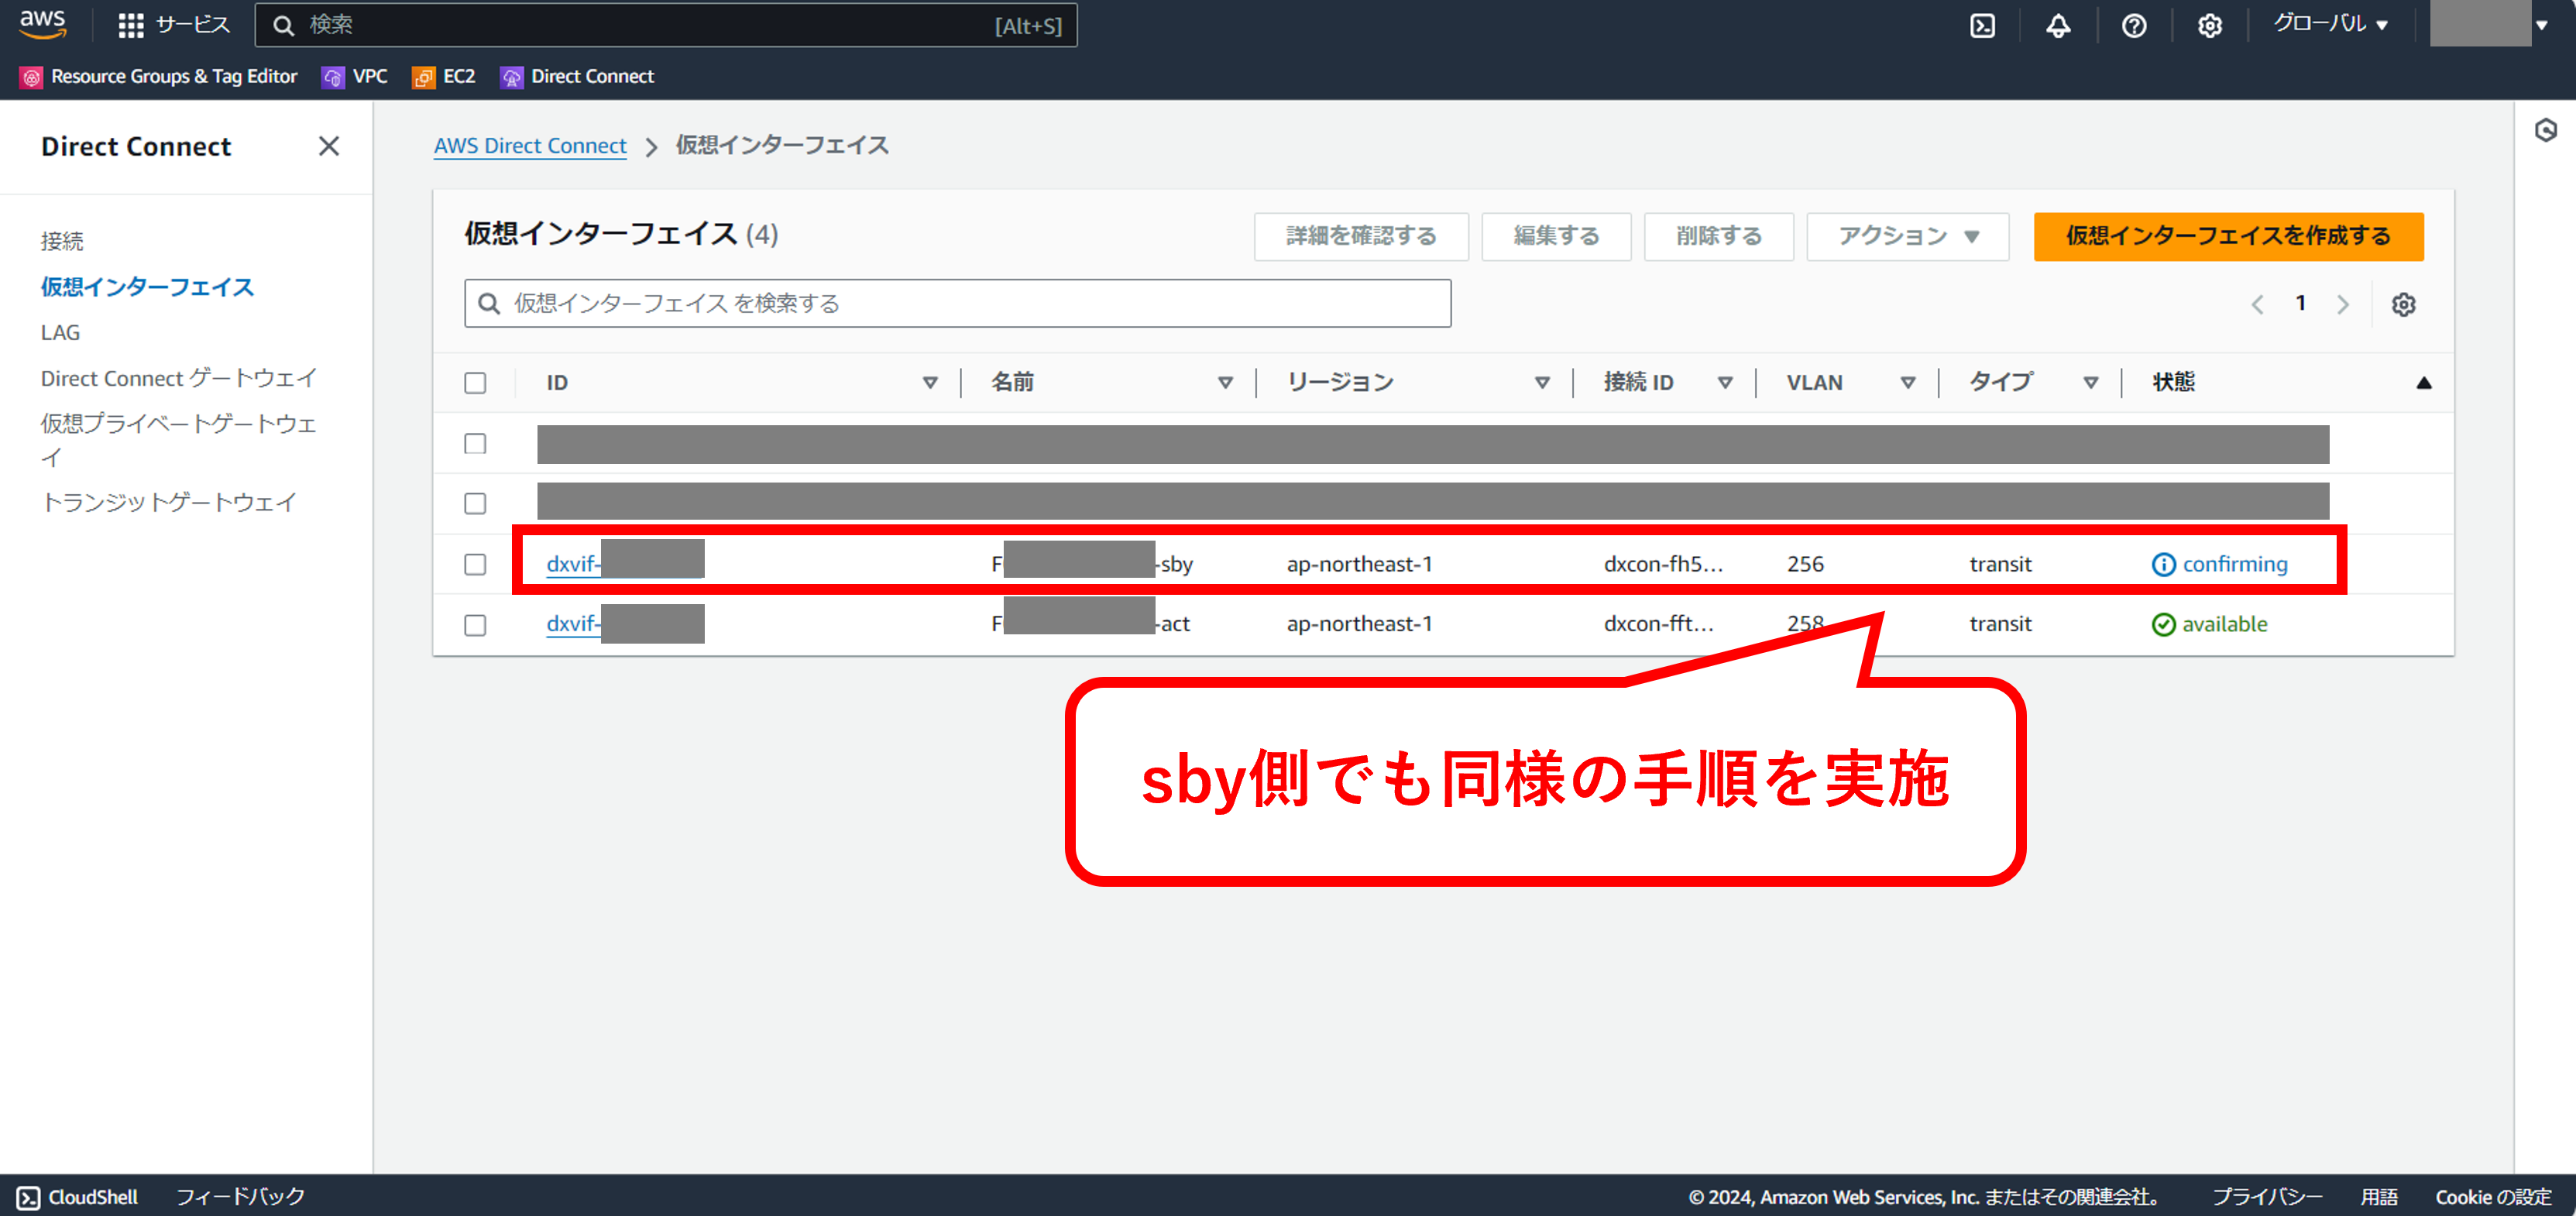Open the Direct Connect favorite shortcut
Viewport: 2576px width, 1216px height.
[577, 77]
